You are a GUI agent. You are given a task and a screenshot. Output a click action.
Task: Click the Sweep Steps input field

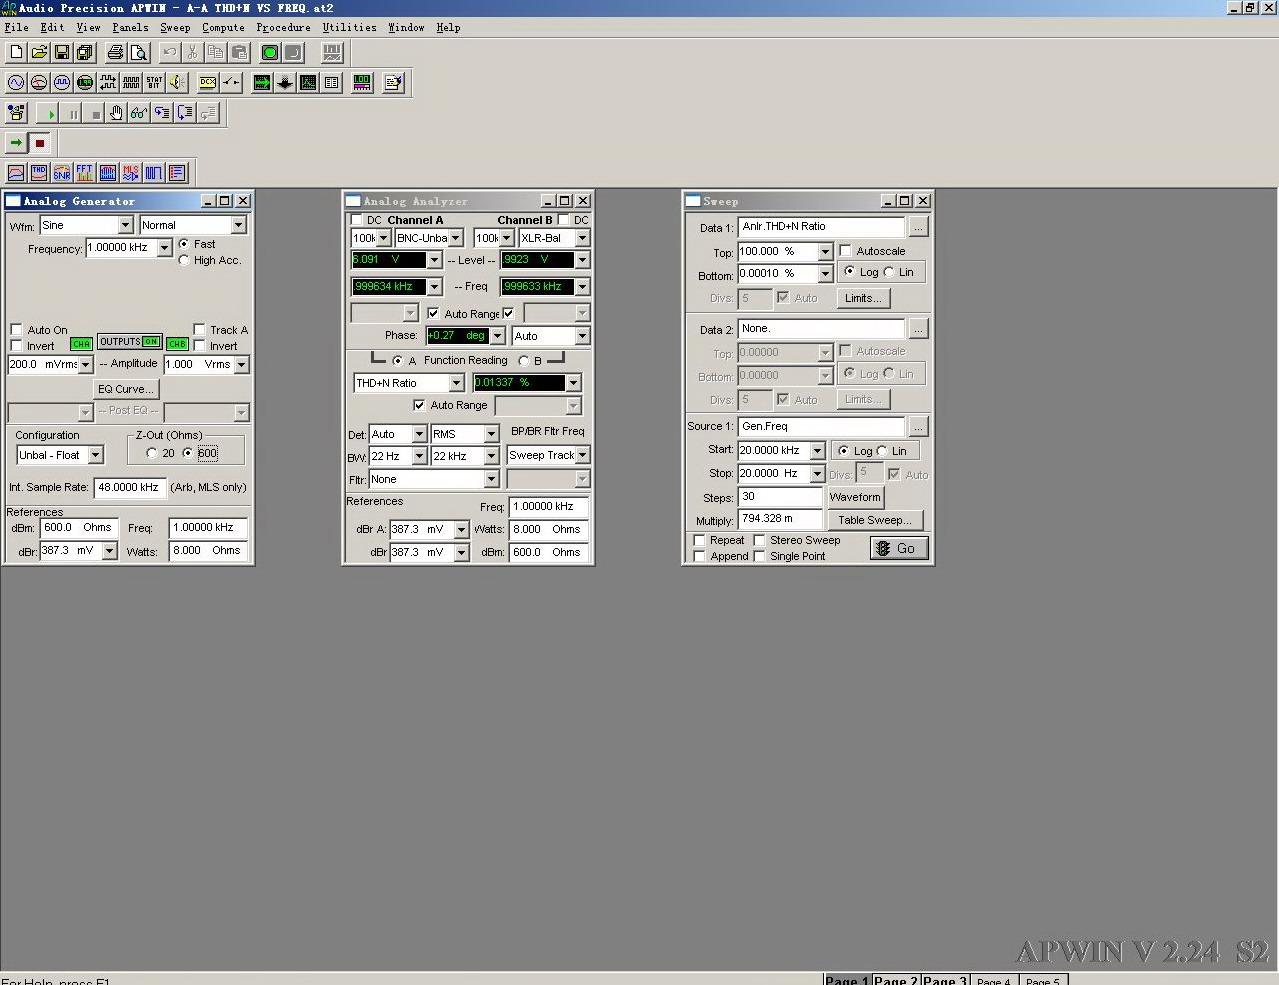[x=780, y=497]
